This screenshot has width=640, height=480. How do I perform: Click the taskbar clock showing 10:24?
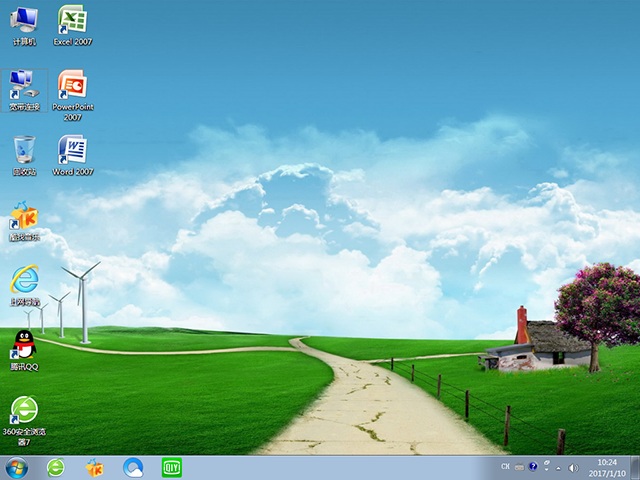pos(606,467)
